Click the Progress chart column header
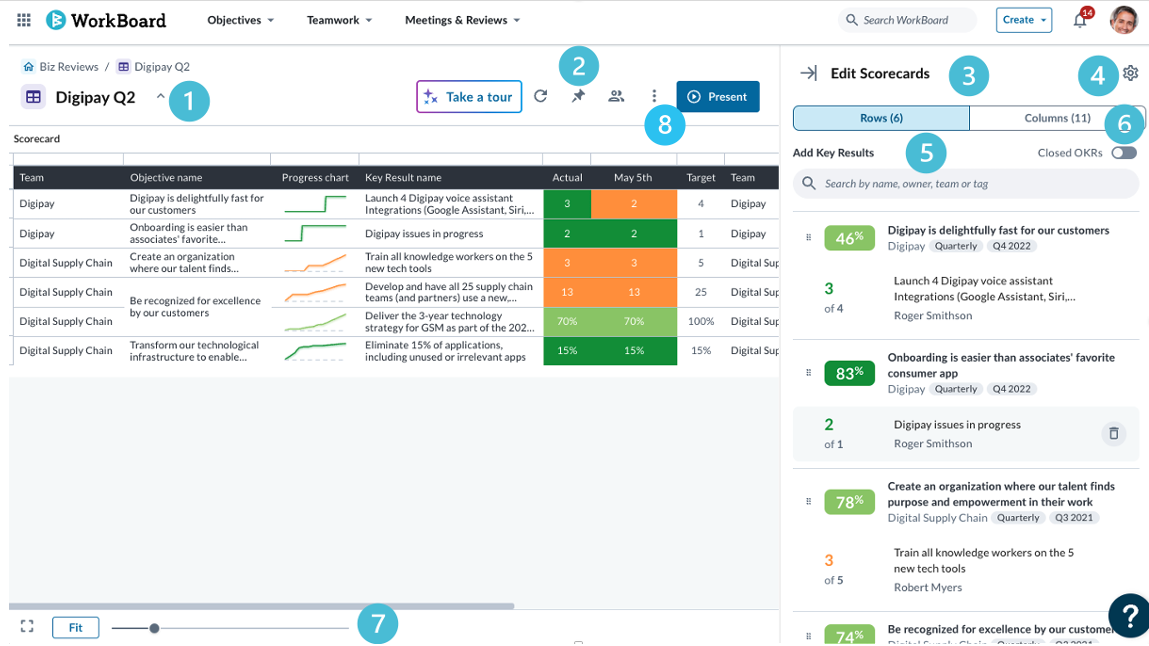This screenshot has width=1149, height=646. coord(315,177)
